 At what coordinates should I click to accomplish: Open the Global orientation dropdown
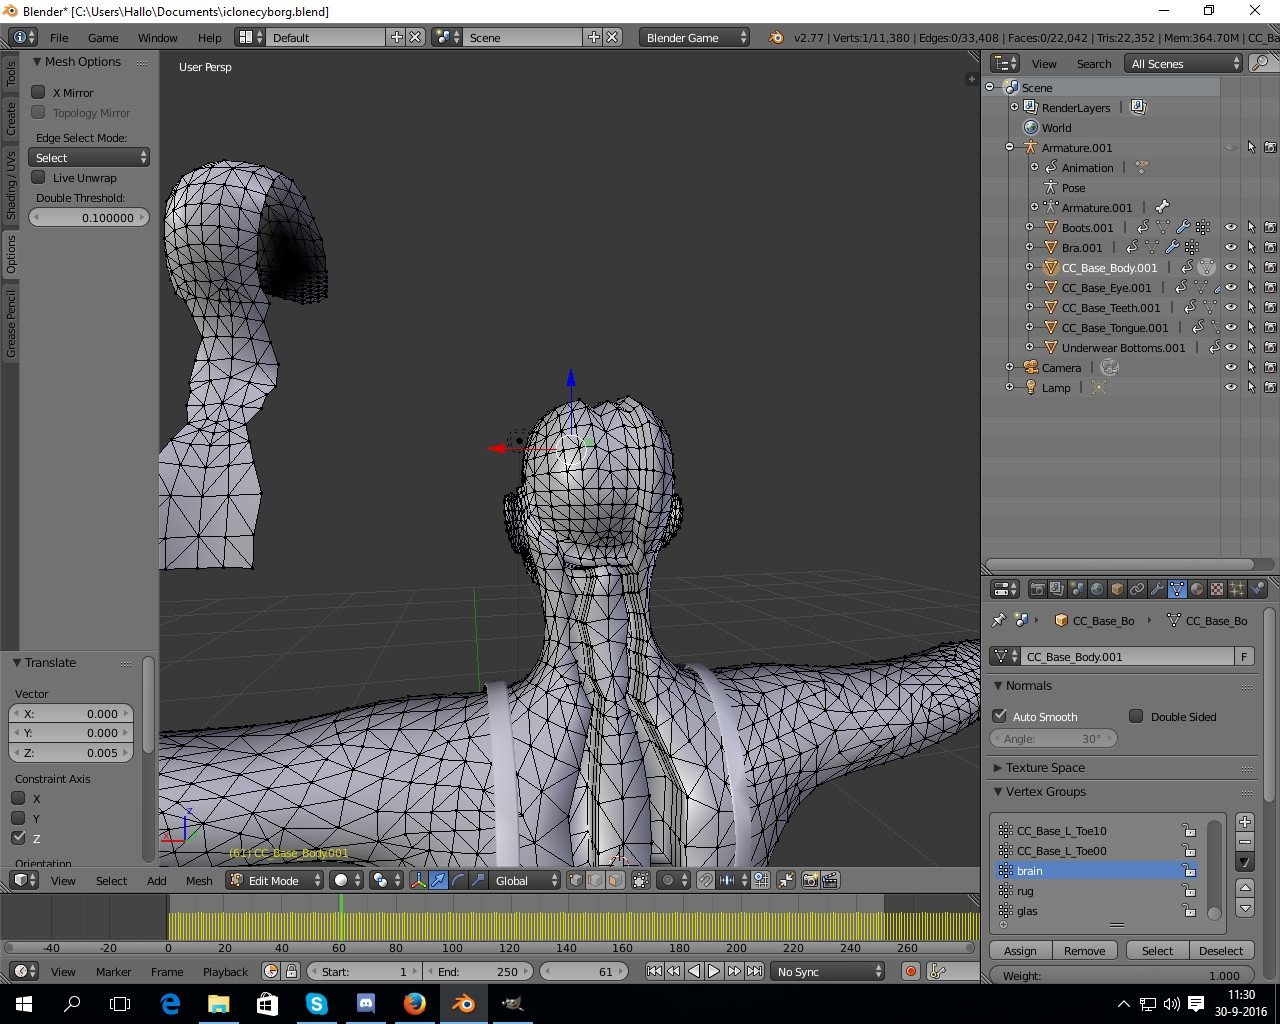[525, 880]
